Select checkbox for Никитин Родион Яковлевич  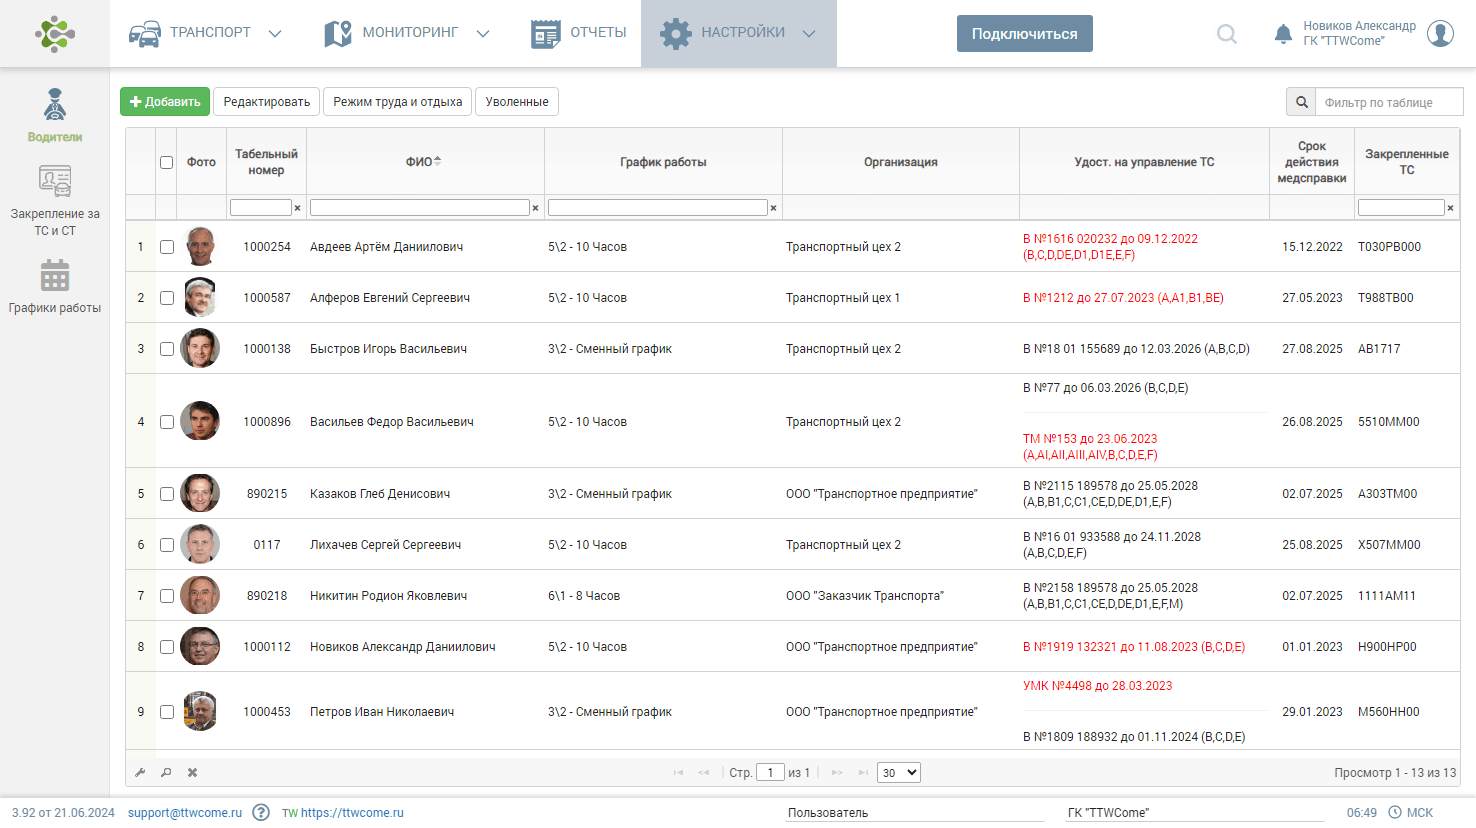tap(167, 596)
